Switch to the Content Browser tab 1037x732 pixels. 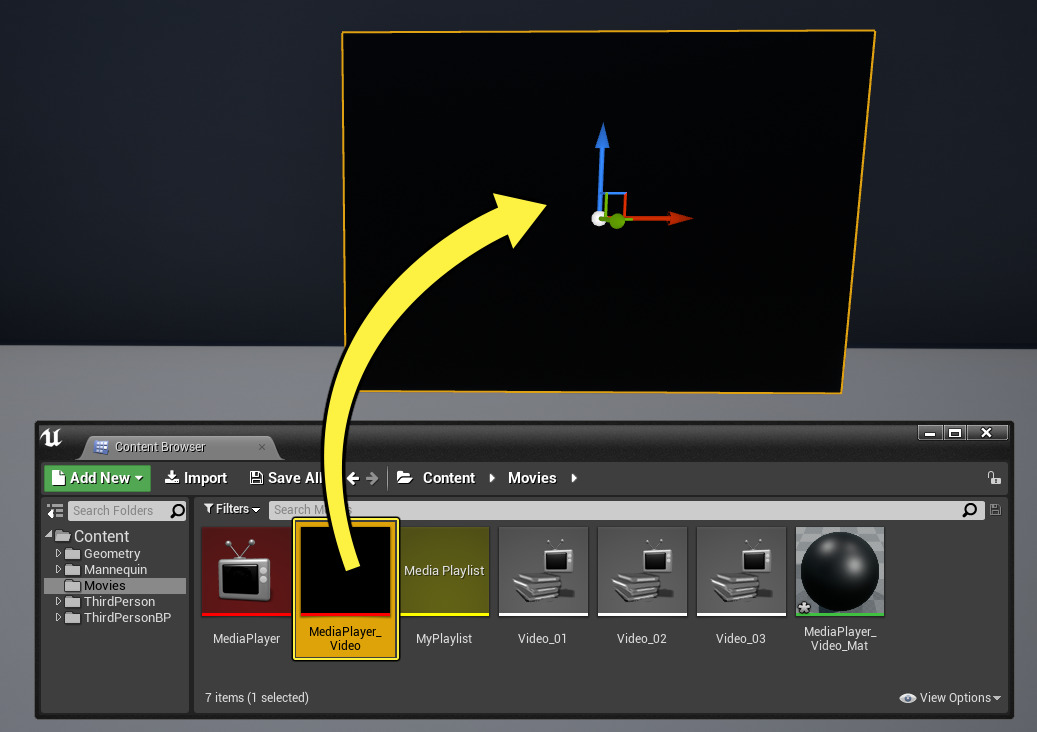pos(160,447)
